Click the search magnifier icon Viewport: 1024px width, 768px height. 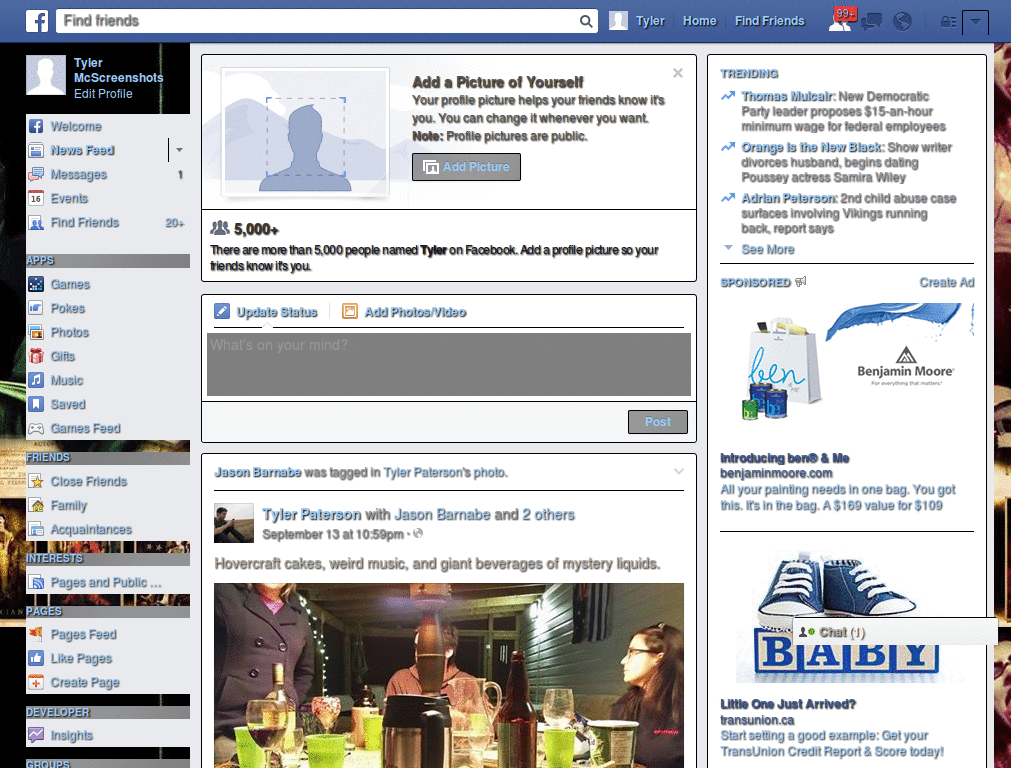pos(586,21)
